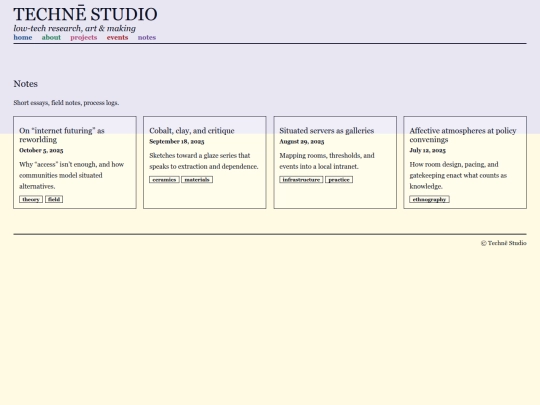Screen dimensions: 540x405
Task: Select the materials tag
Action: (197, 180)
